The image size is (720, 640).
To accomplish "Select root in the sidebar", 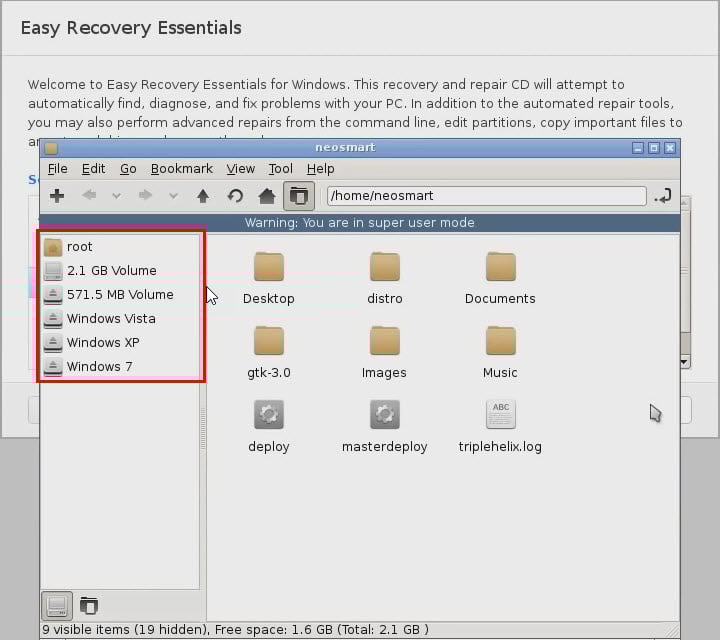I will 121,247.
